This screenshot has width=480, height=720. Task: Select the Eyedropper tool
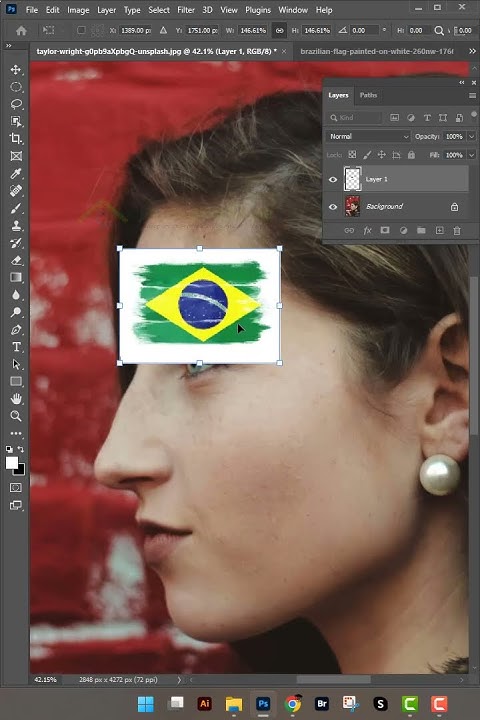click(x=16, y=174)
